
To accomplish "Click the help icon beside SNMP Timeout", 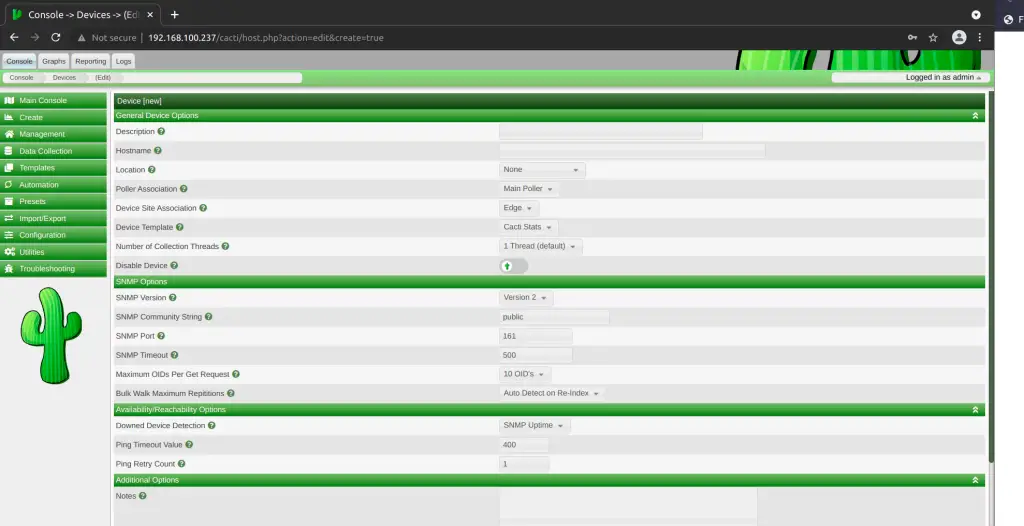I will click(174, 355).
